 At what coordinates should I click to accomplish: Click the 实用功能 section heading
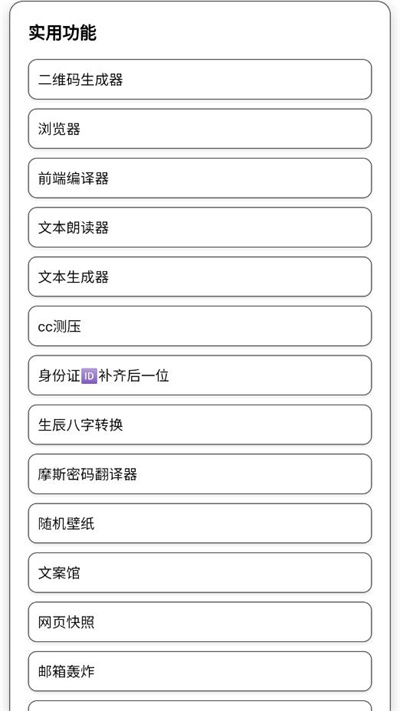(63, 33)
